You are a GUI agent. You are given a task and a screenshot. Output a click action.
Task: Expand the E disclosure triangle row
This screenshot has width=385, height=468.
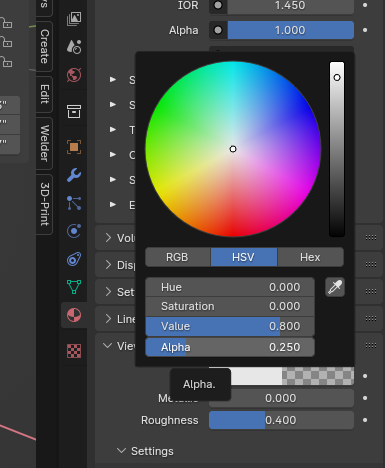pyautogui.click(x=113, y=204)
